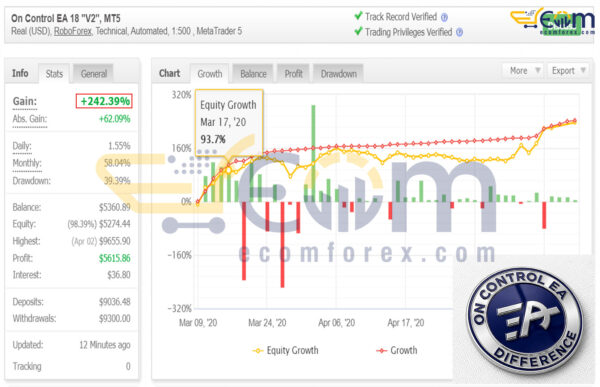Click the Drawdown label in Info panel
This screenshot has width=600, height=387.
click(31, 181)
